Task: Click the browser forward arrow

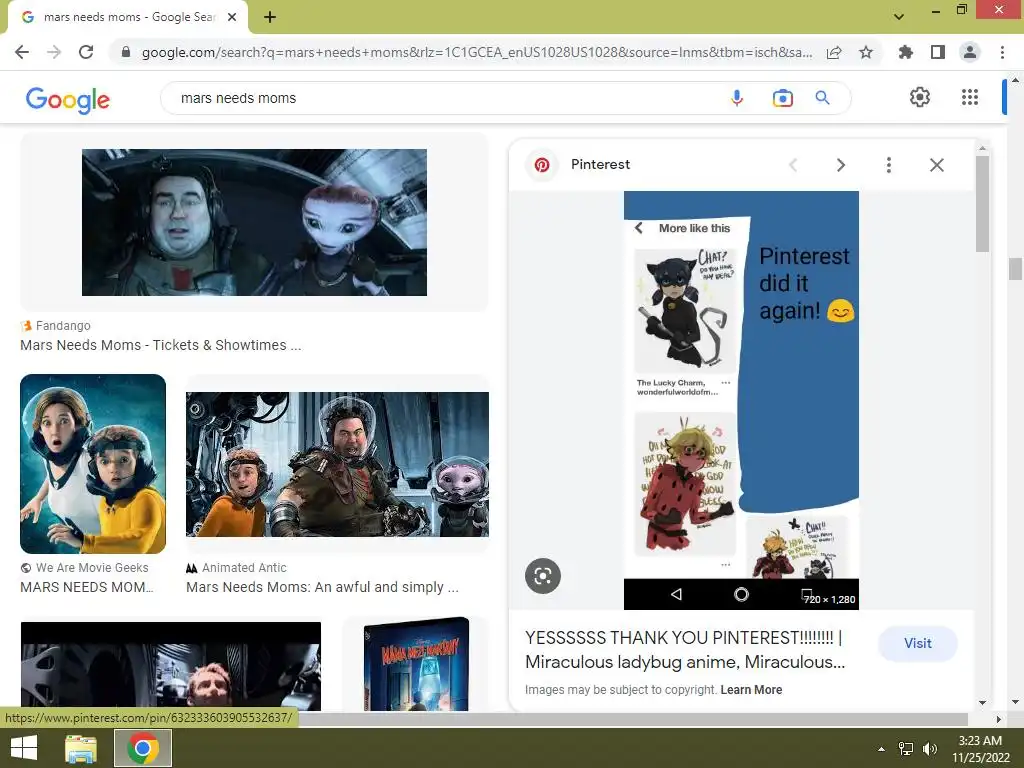Action: click(x=54, y=52)
